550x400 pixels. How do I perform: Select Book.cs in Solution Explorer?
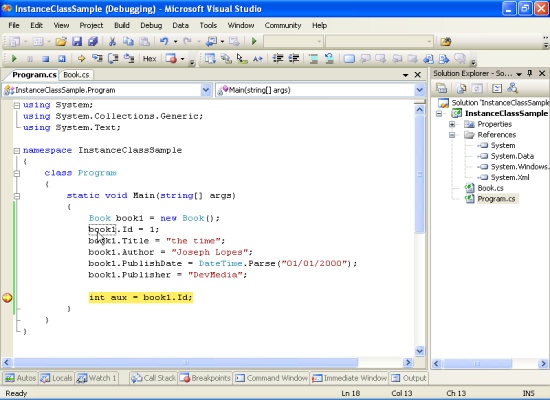coord(490,188)
